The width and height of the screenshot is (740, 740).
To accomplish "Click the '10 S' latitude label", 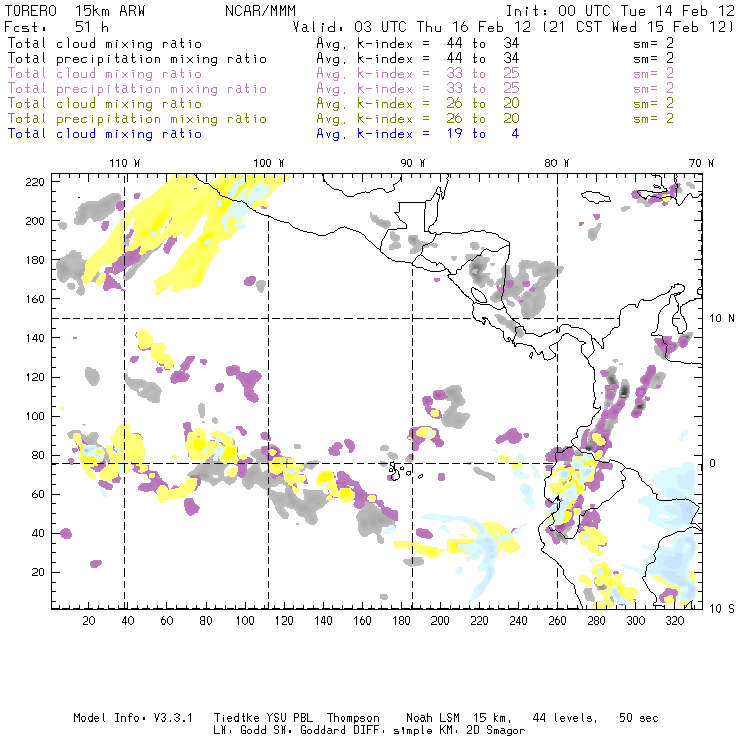I will (x=722, y=609).
